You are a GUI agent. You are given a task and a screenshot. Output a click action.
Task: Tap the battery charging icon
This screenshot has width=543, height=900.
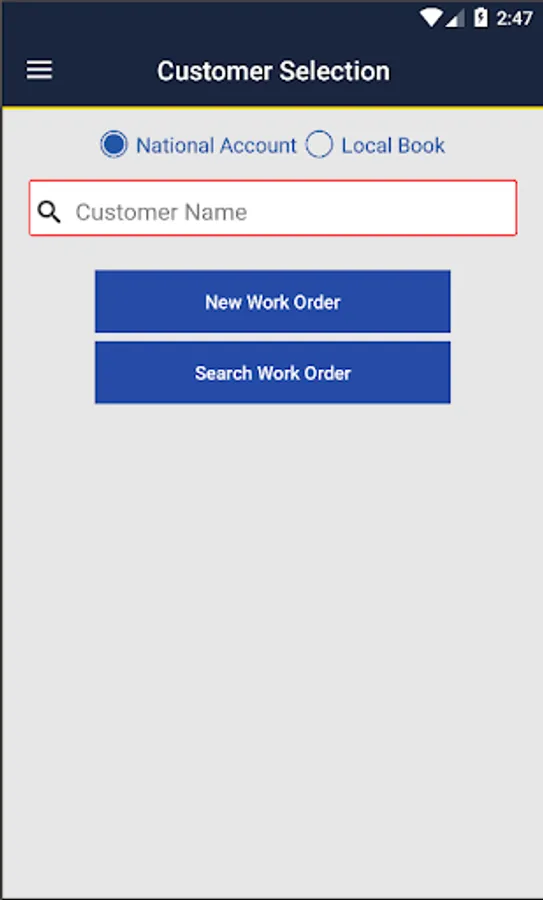click(x=480, y=18)
